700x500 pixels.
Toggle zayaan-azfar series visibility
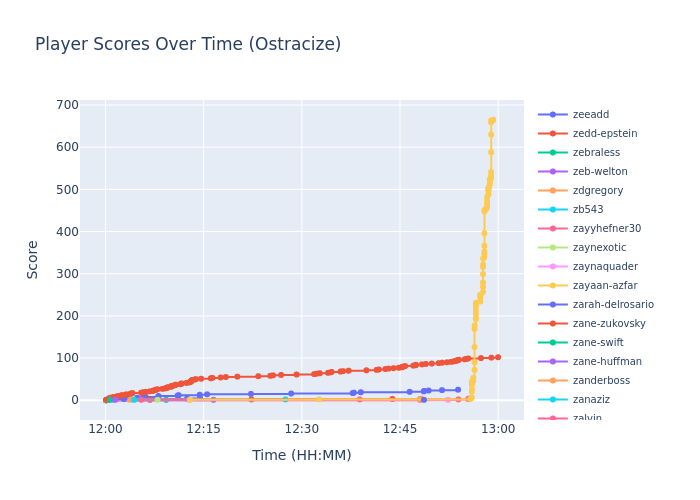(606, 286)
